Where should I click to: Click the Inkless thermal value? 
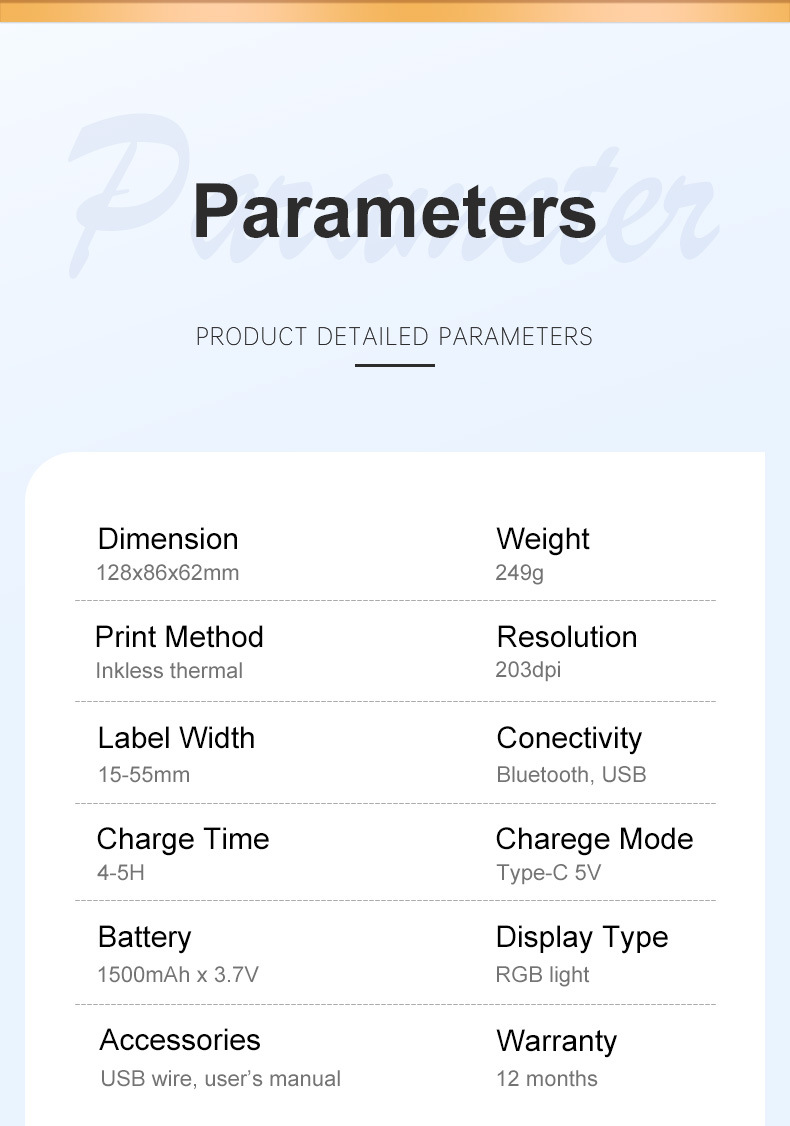pos(169,671)
